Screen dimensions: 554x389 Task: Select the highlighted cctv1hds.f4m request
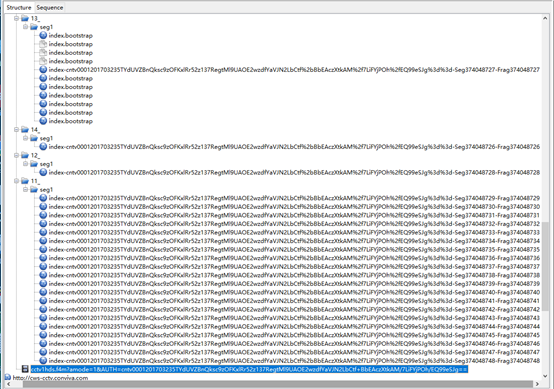pyautogui.click(x=249, y=369)
